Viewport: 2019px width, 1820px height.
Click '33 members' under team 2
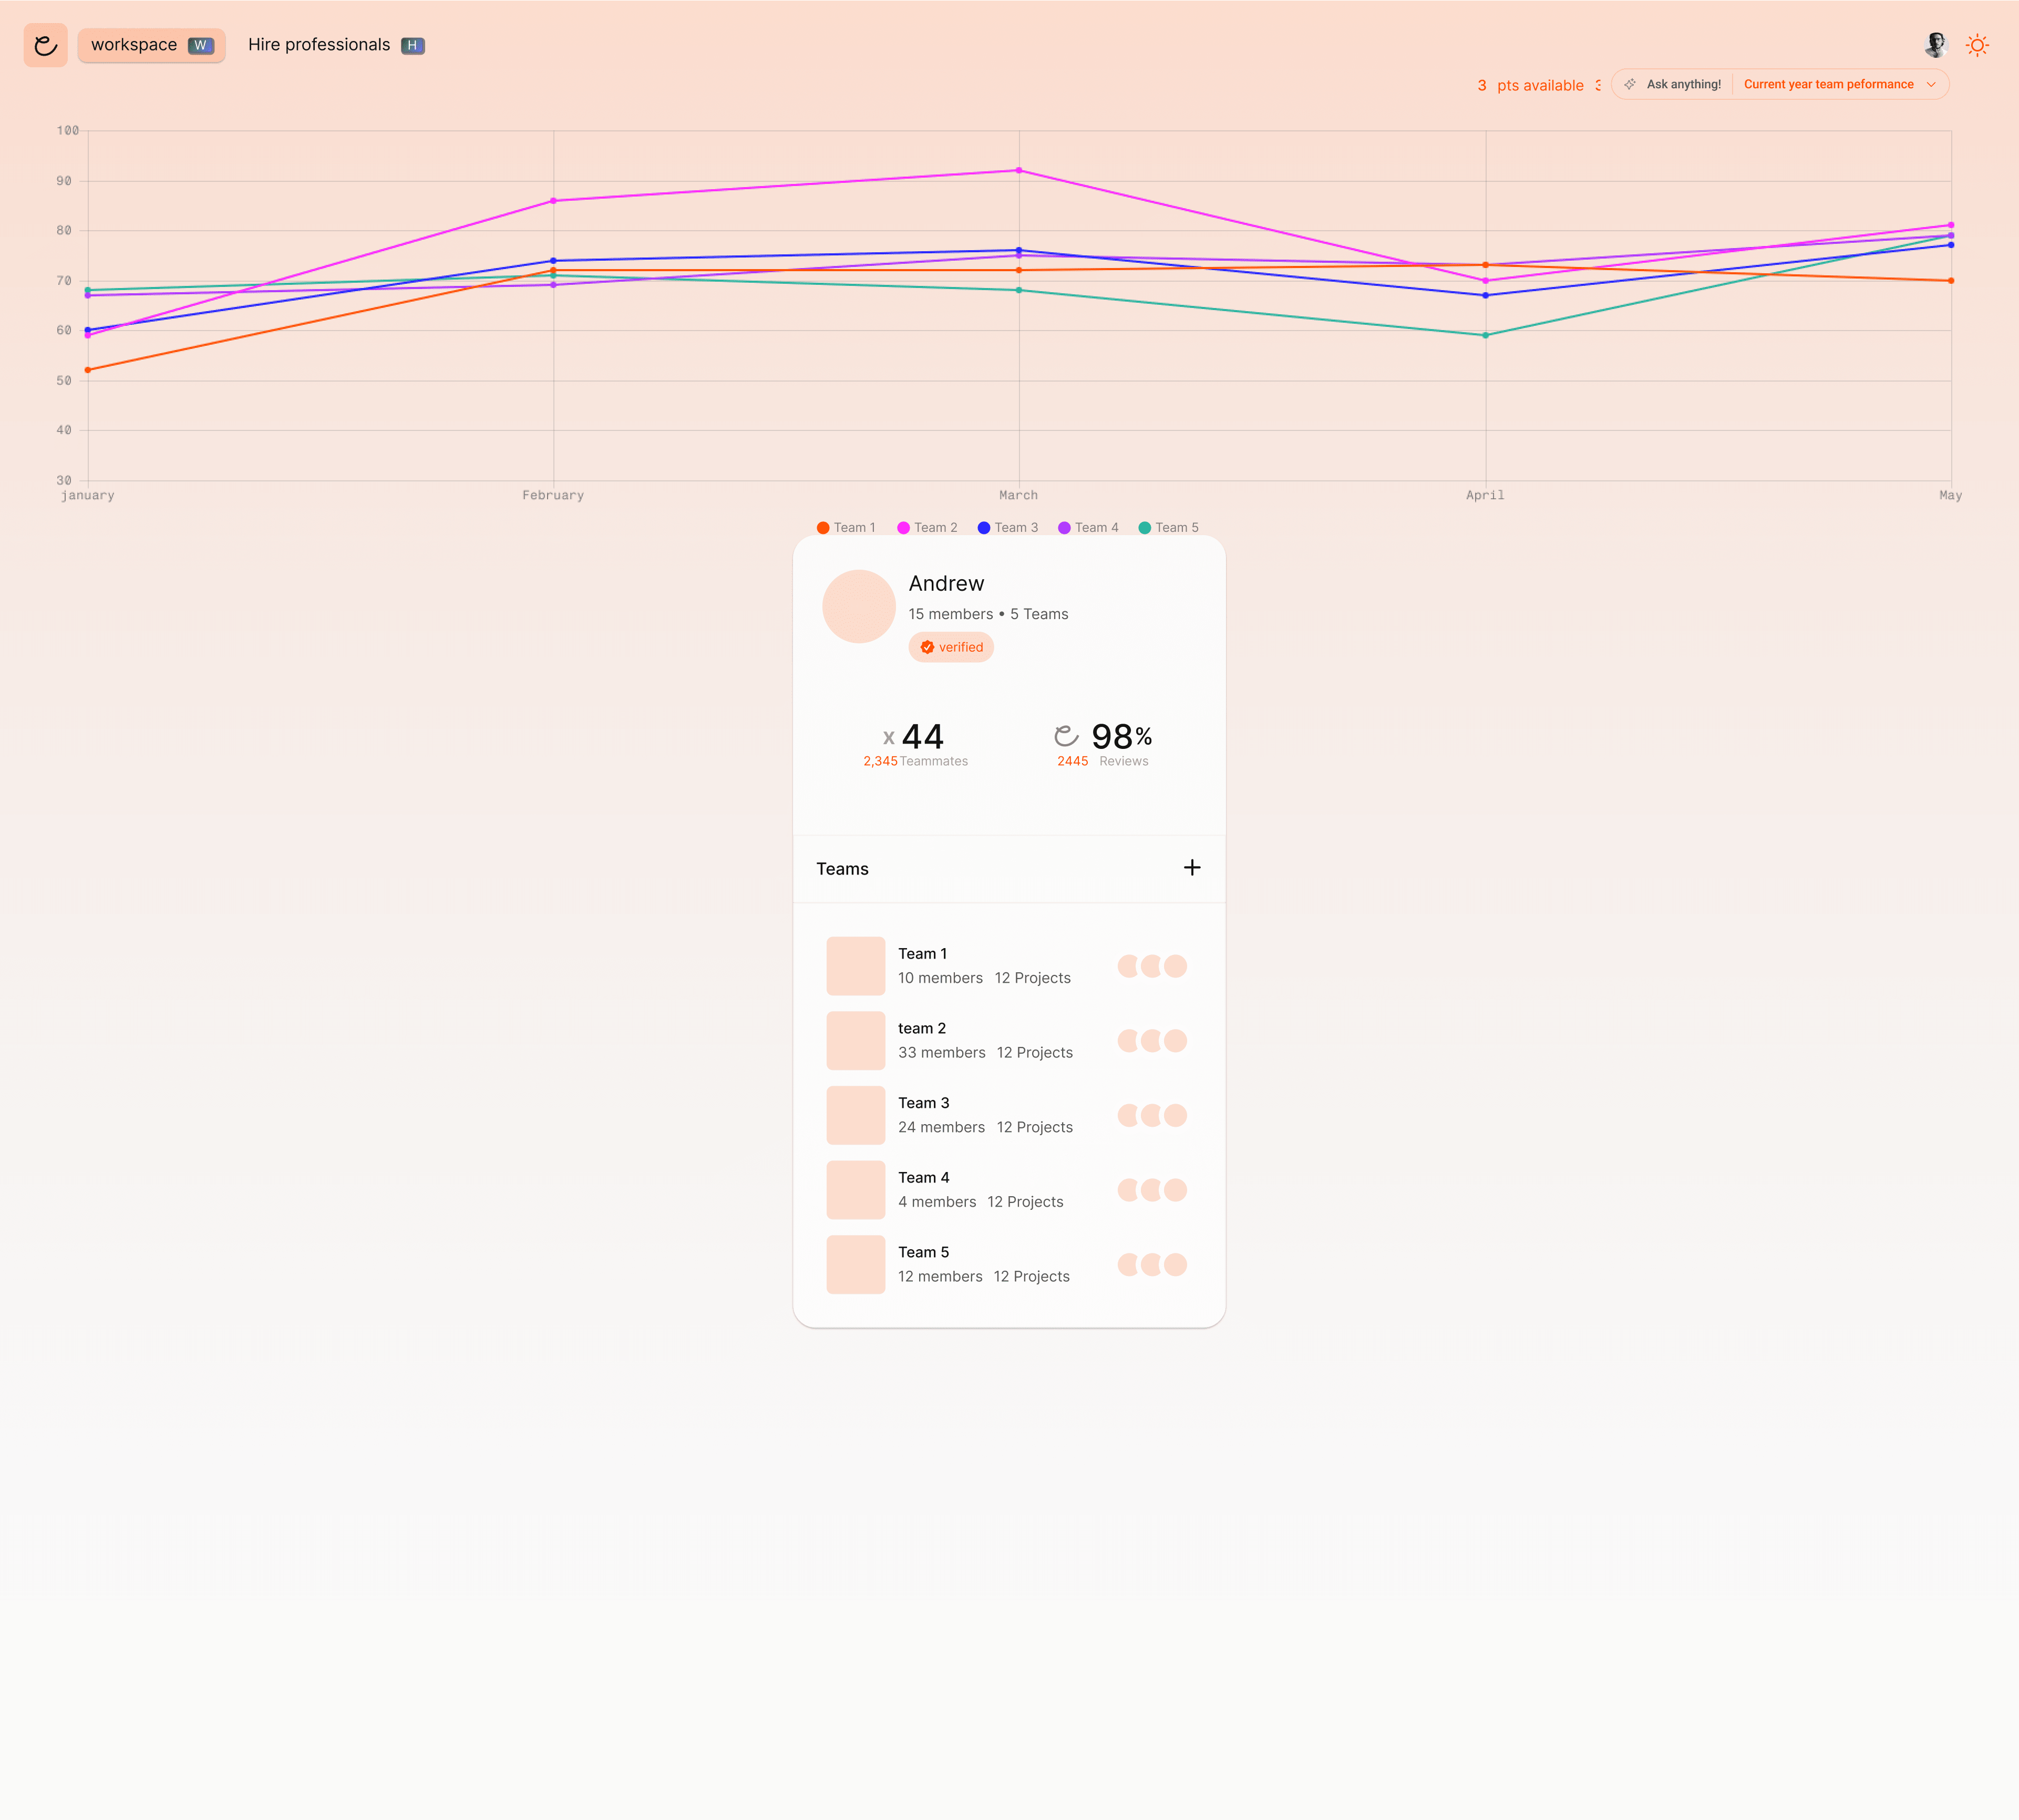(941, 1053)
